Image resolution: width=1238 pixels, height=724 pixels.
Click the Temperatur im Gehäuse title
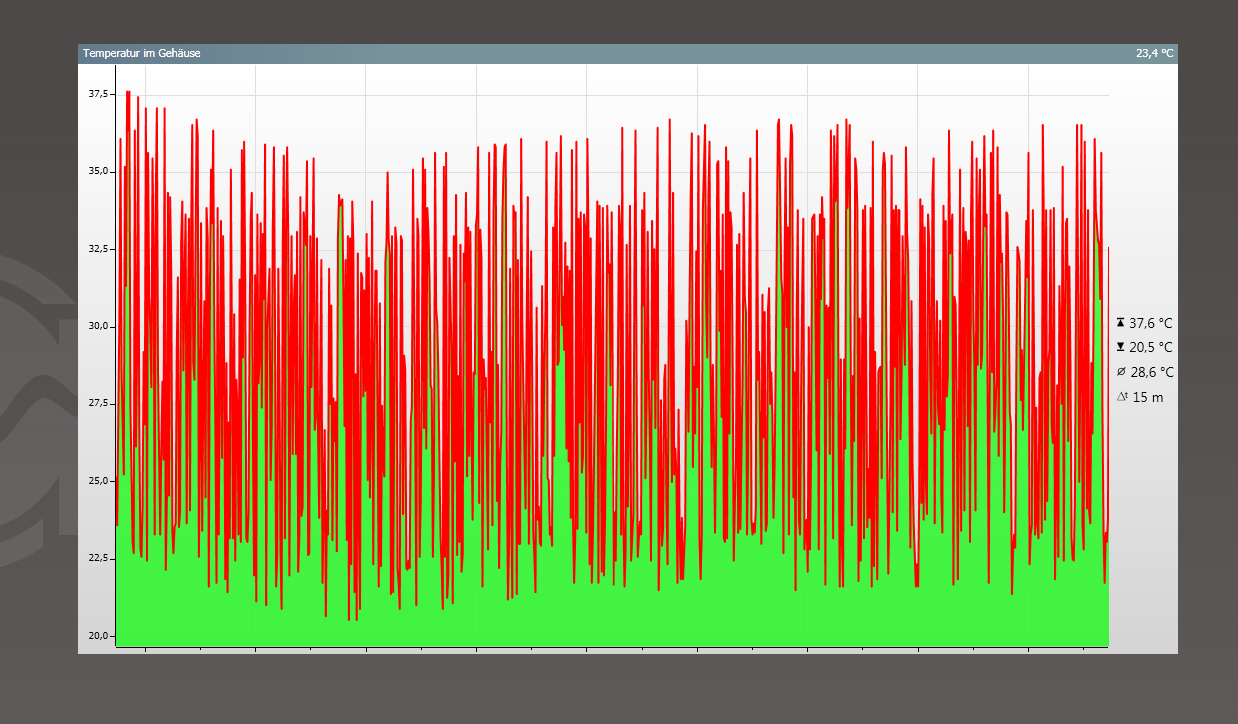(x=141, y=53)
